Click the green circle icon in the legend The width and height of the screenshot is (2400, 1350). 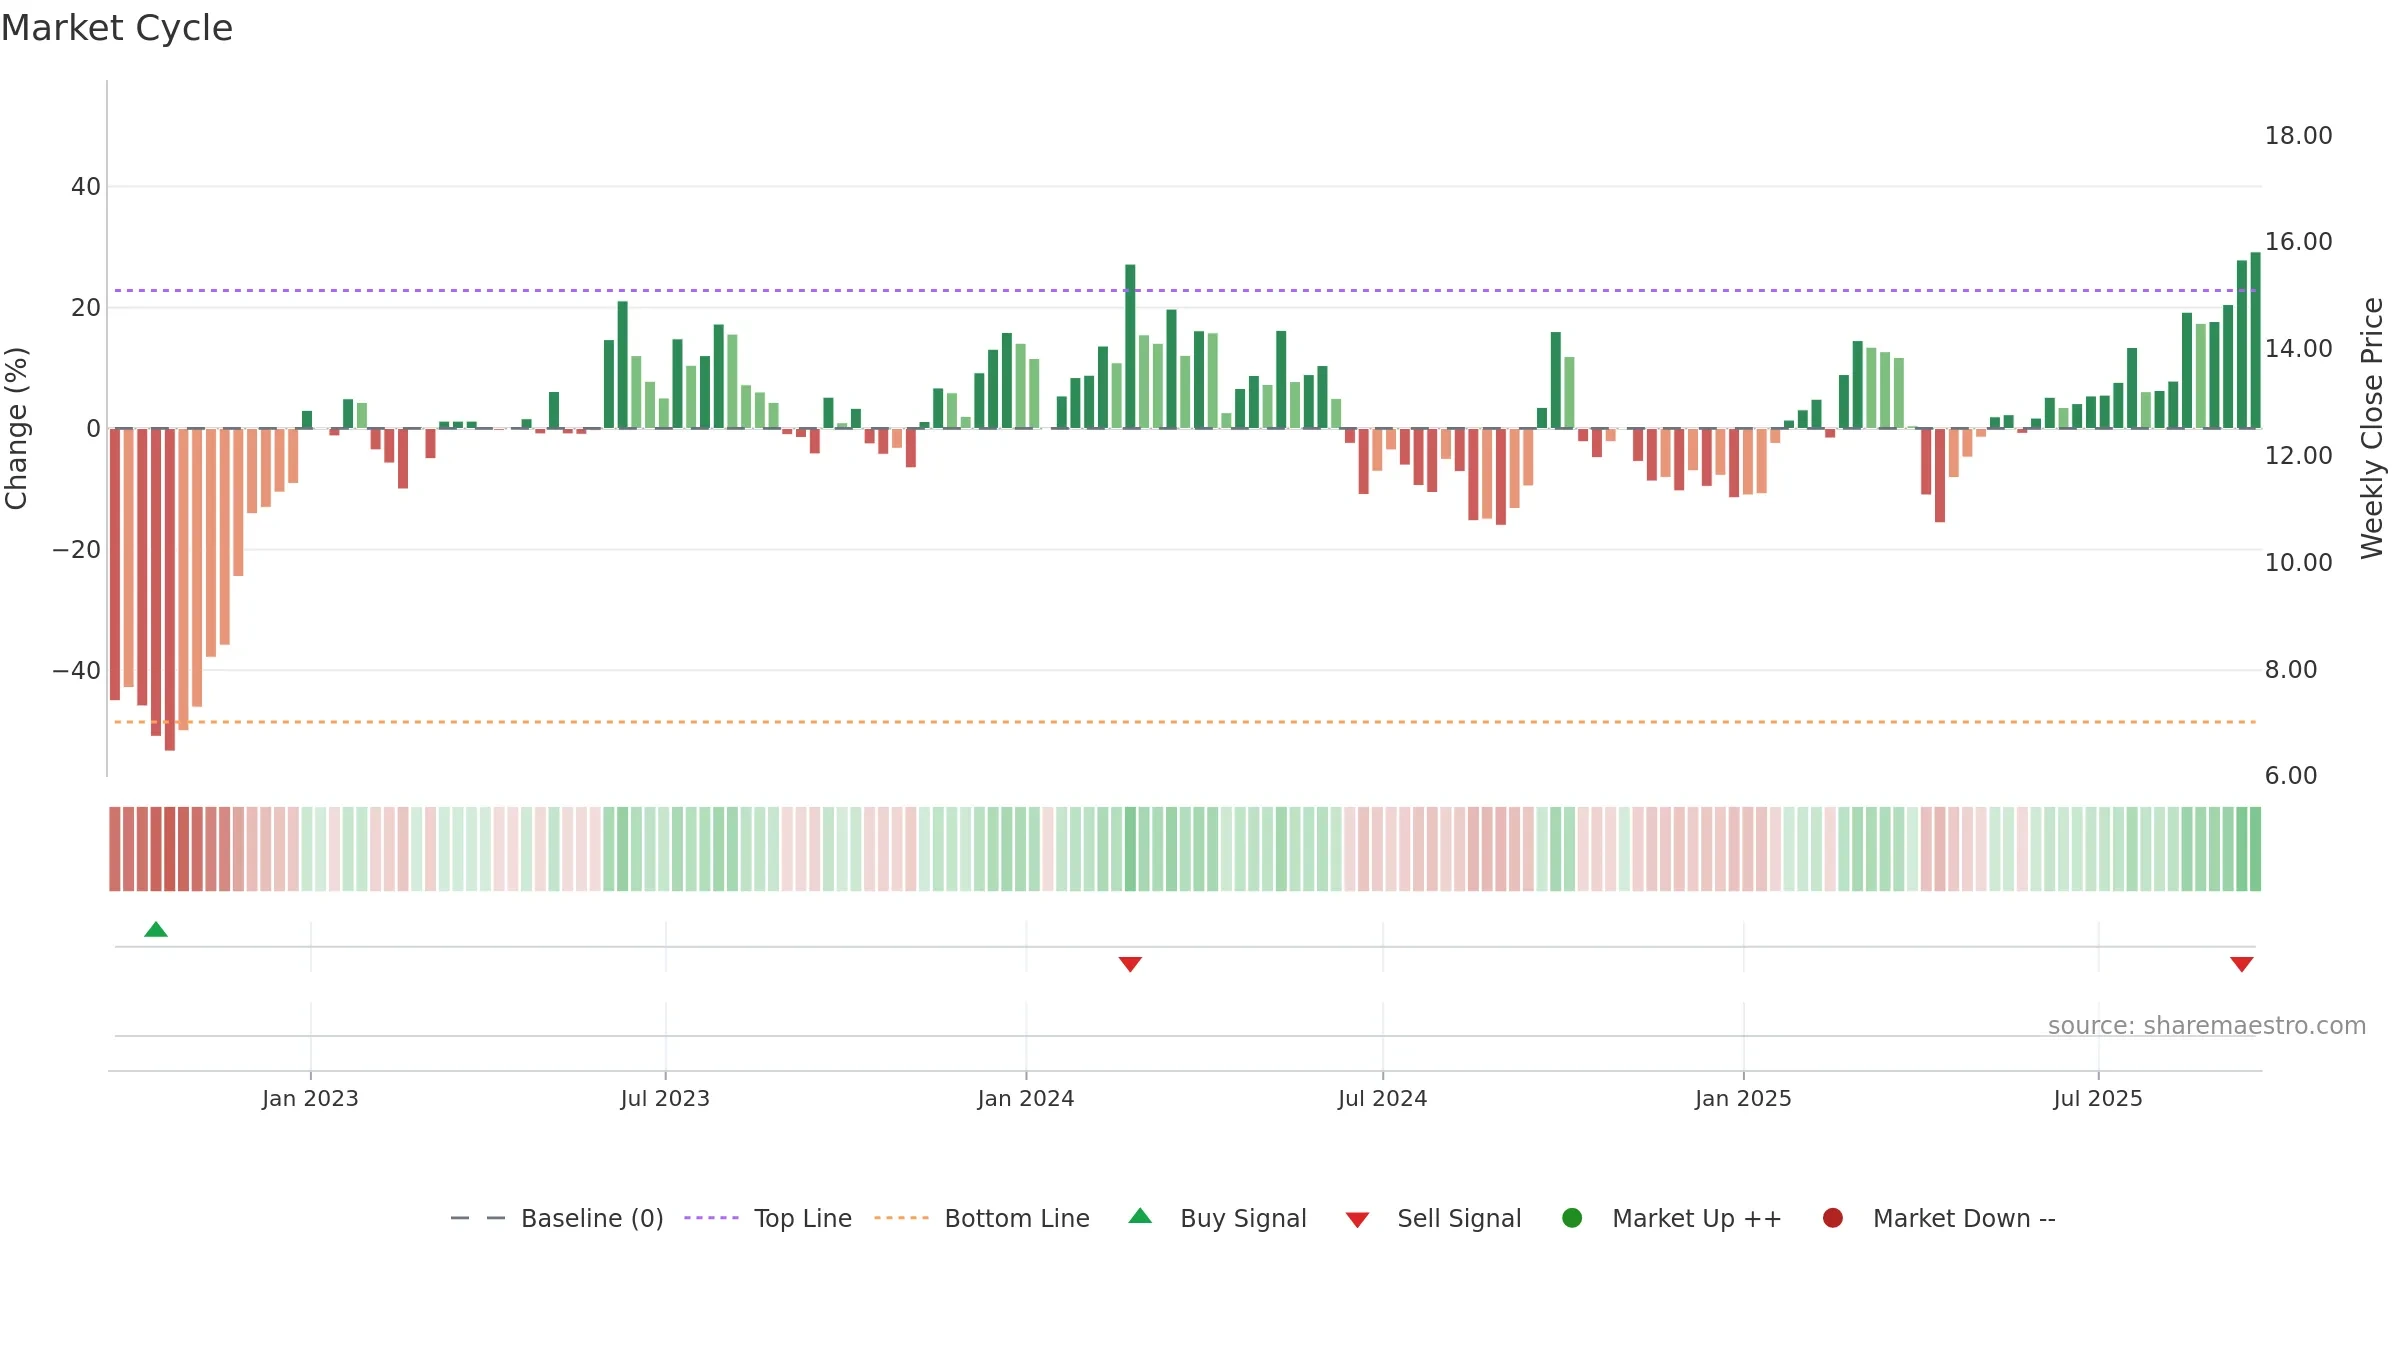[x=1572, y=1218]
